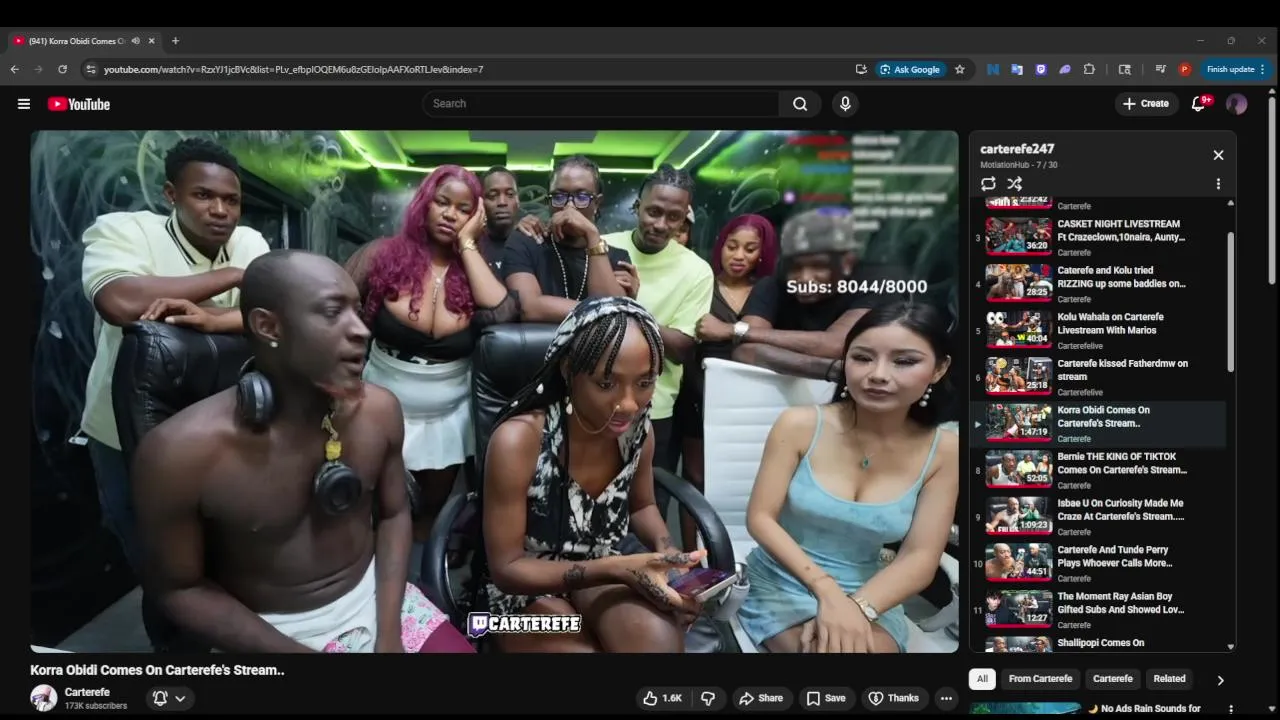Click the Thanks button

pyautogui.click(x=893, y=698)
